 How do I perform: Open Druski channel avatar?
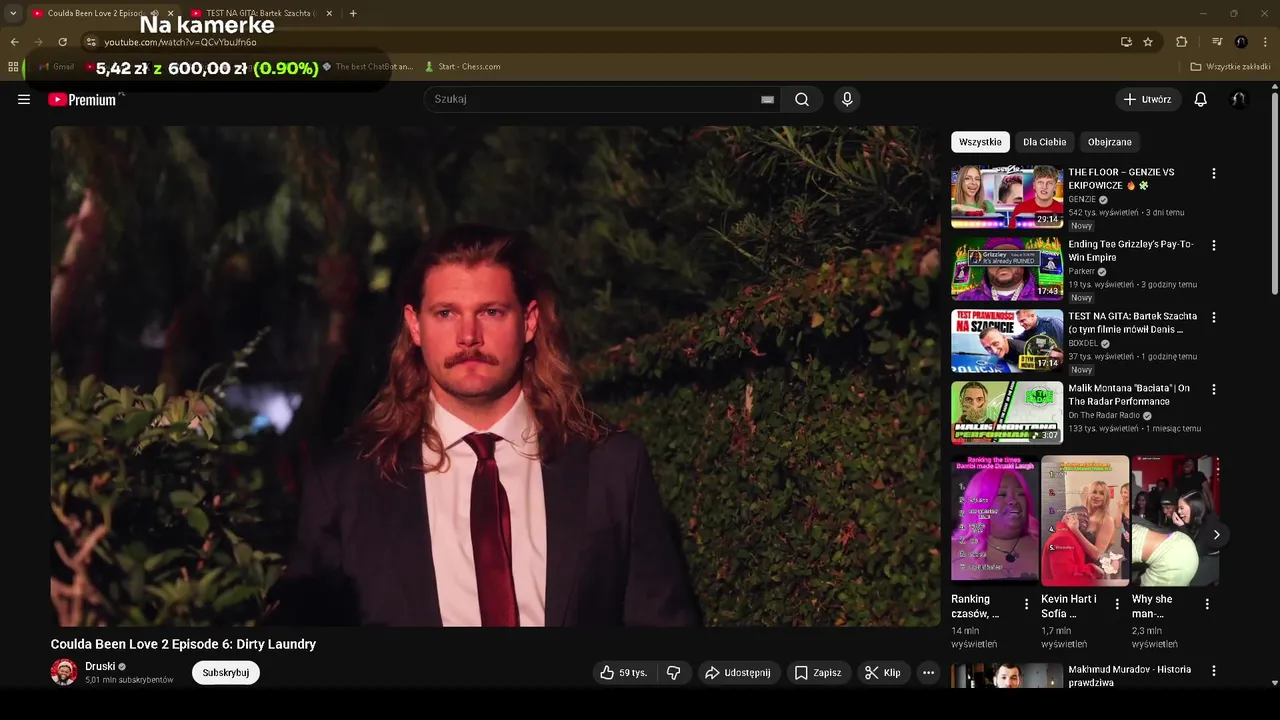(x=64, y=672)
